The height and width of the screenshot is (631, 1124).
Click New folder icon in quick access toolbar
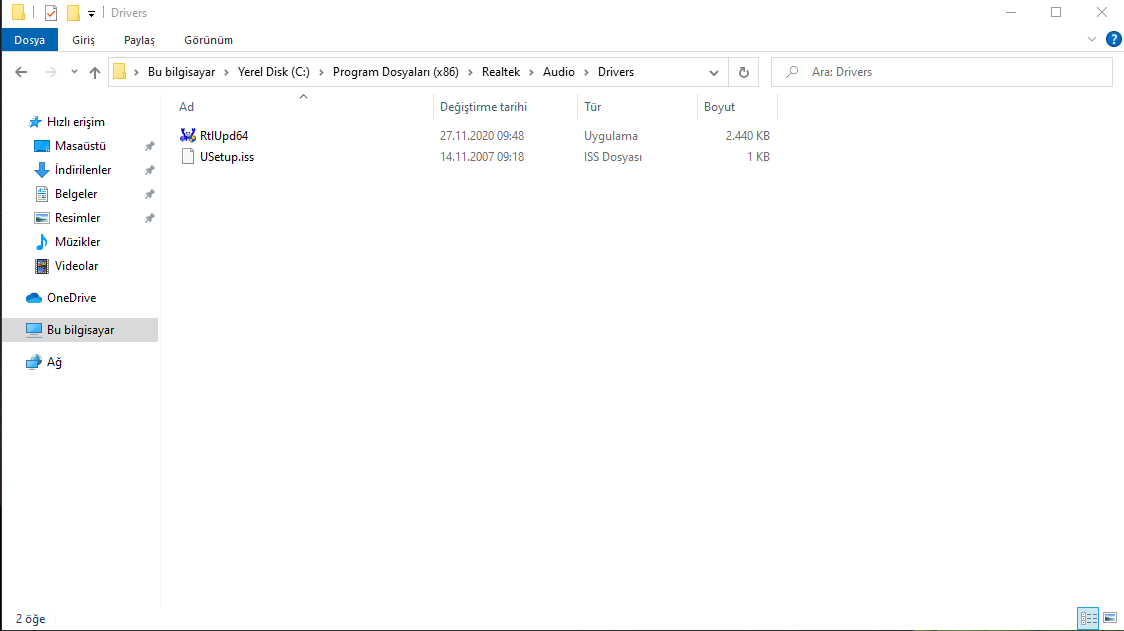73,13
